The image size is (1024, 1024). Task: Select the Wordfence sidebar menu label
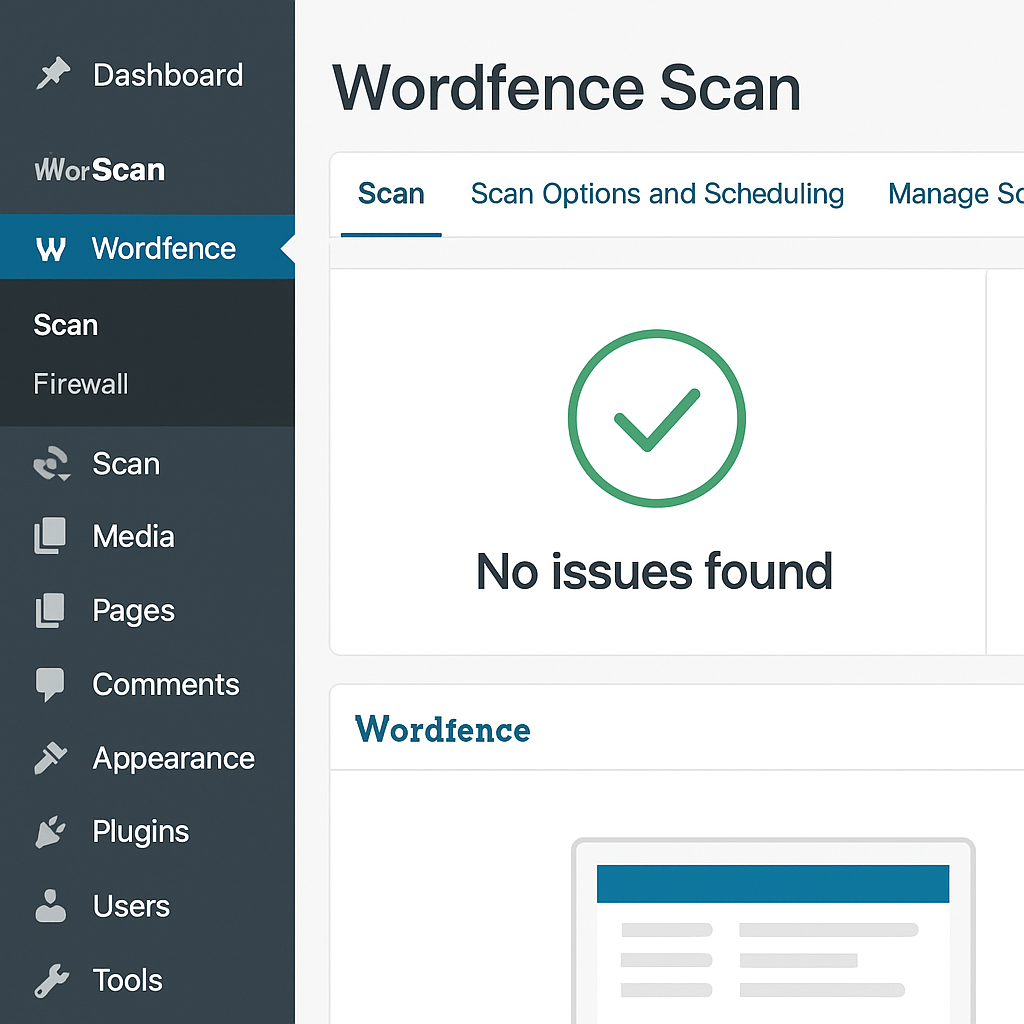(164, 248)
